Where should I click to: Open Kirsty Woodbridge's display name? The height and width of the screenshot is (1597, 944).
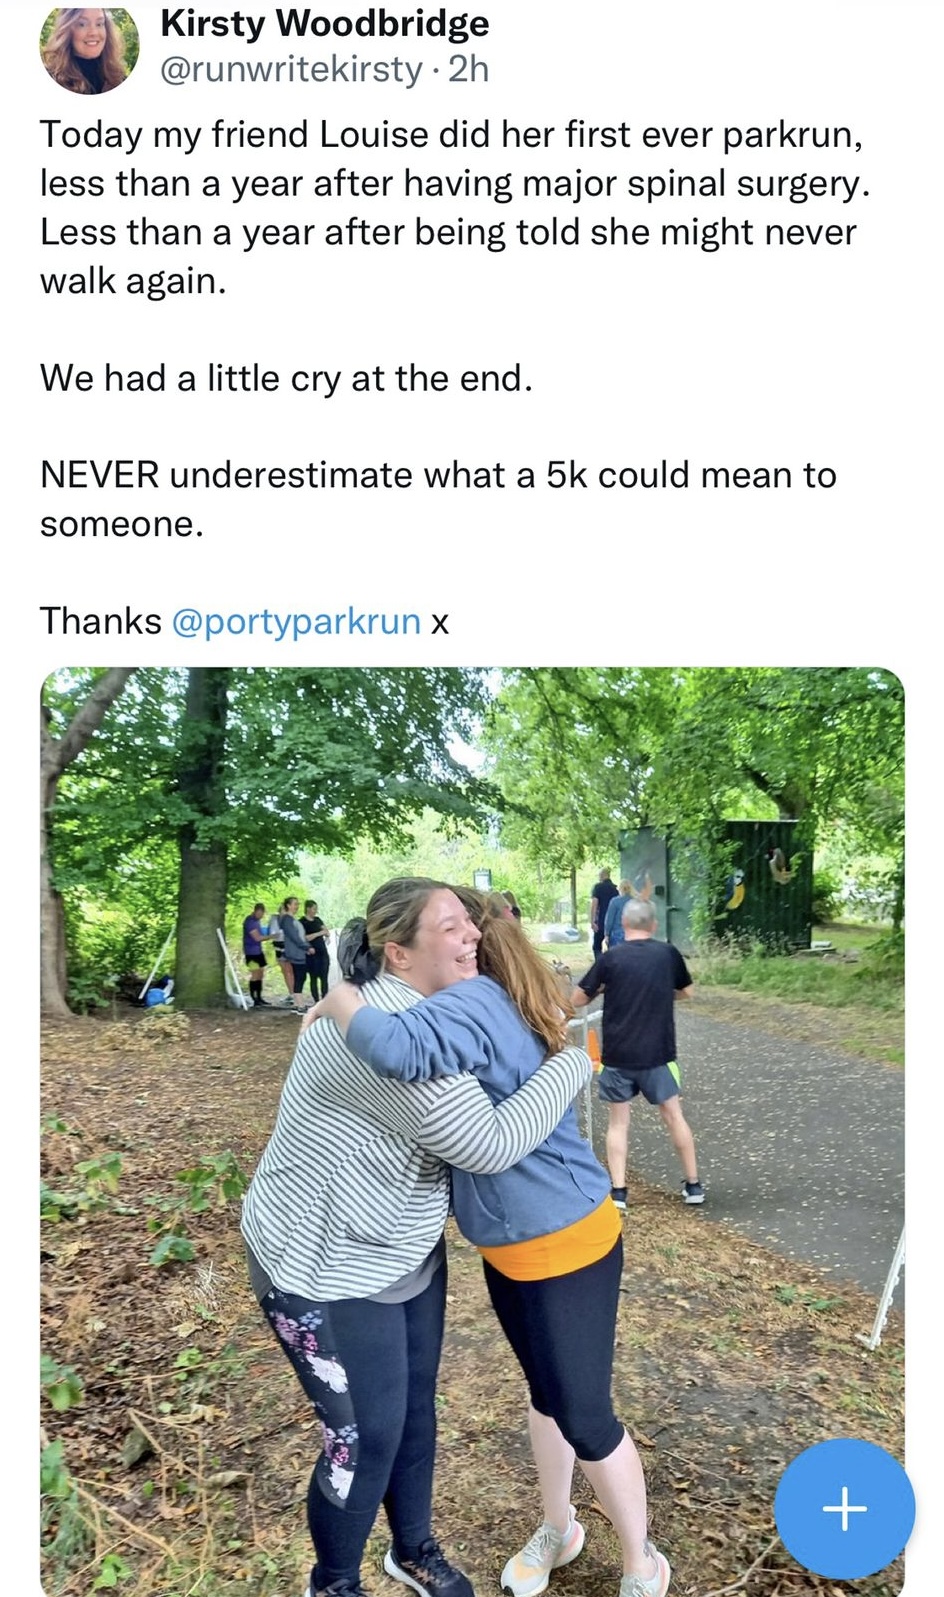pyautogui.click(x=323, y=23)
